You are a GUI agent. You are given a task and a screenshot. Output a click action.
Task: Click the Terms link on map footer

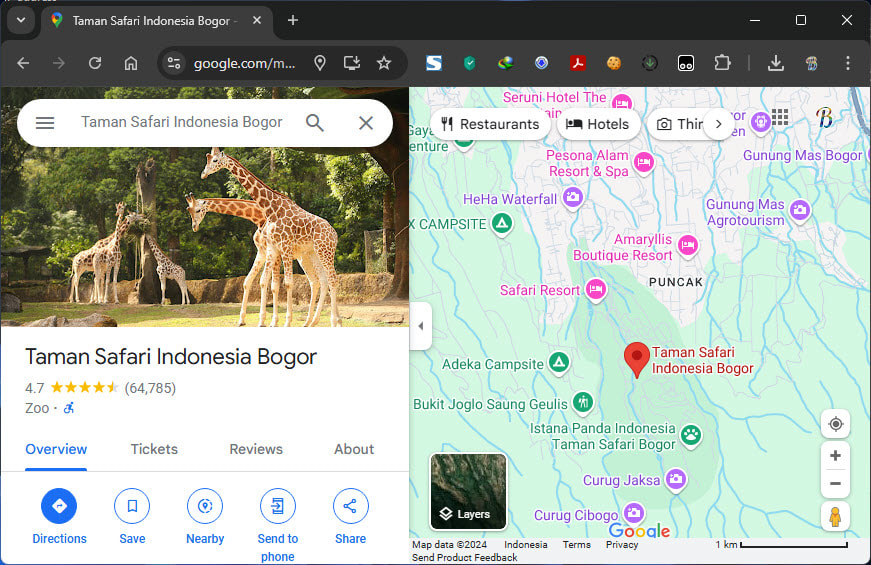click(x=577, y=544)
